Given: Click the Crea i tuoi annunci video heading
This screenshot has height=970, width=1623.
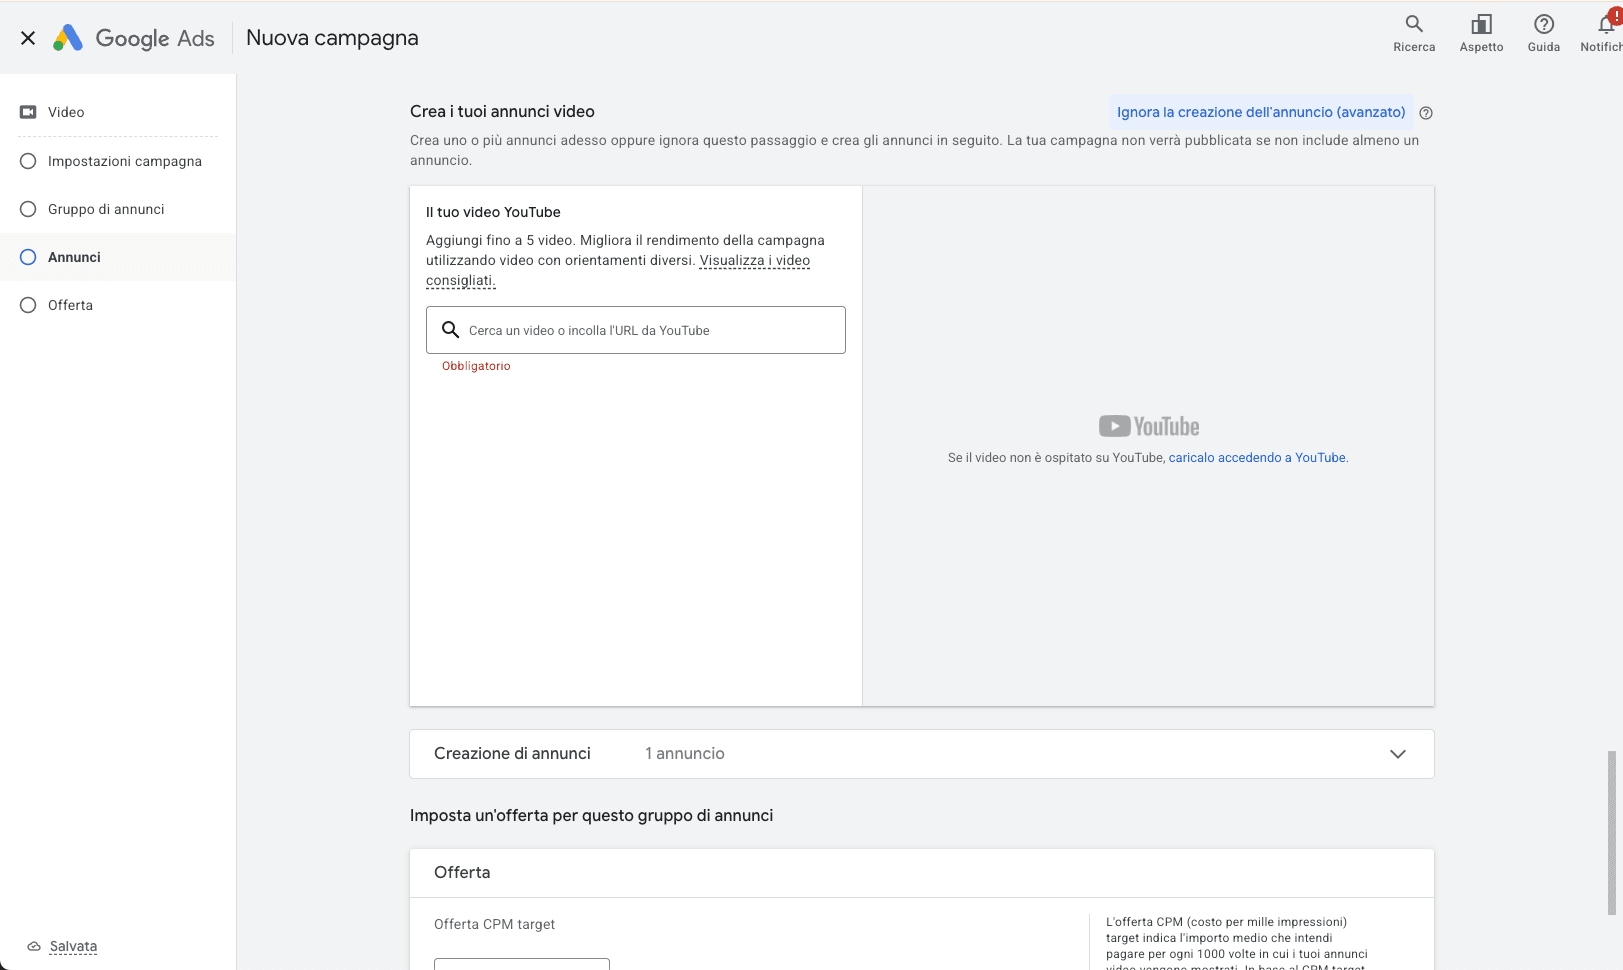Looking at the screenshot, I should [502, 112].
